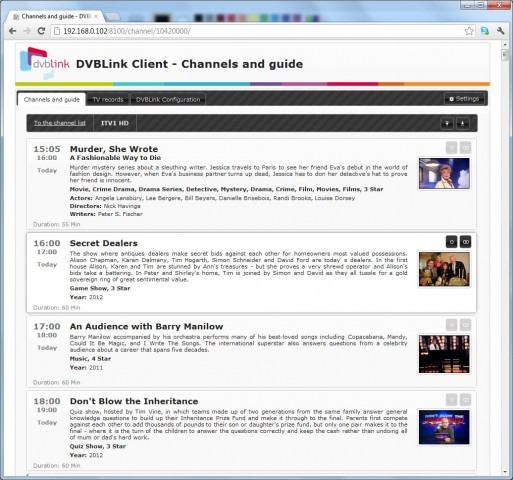Click Directors: Nick Havinga line
Screen dimensions: 513x480
pos(105,206)
